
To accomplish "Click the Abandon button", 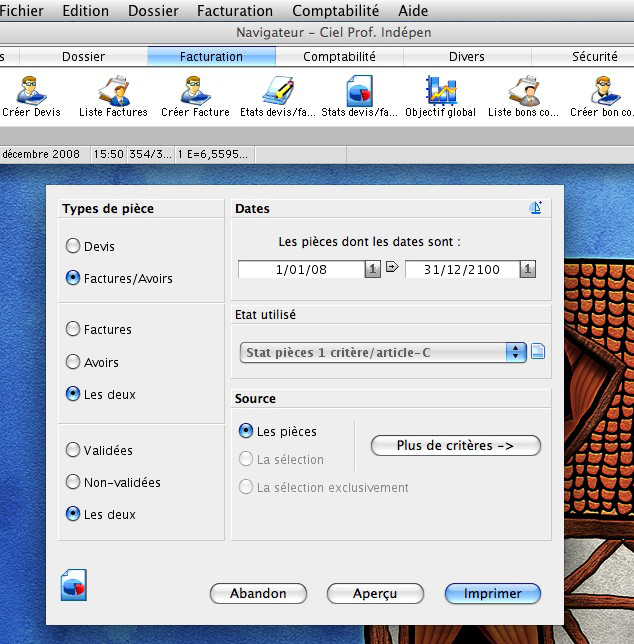I will coord(258,593).
